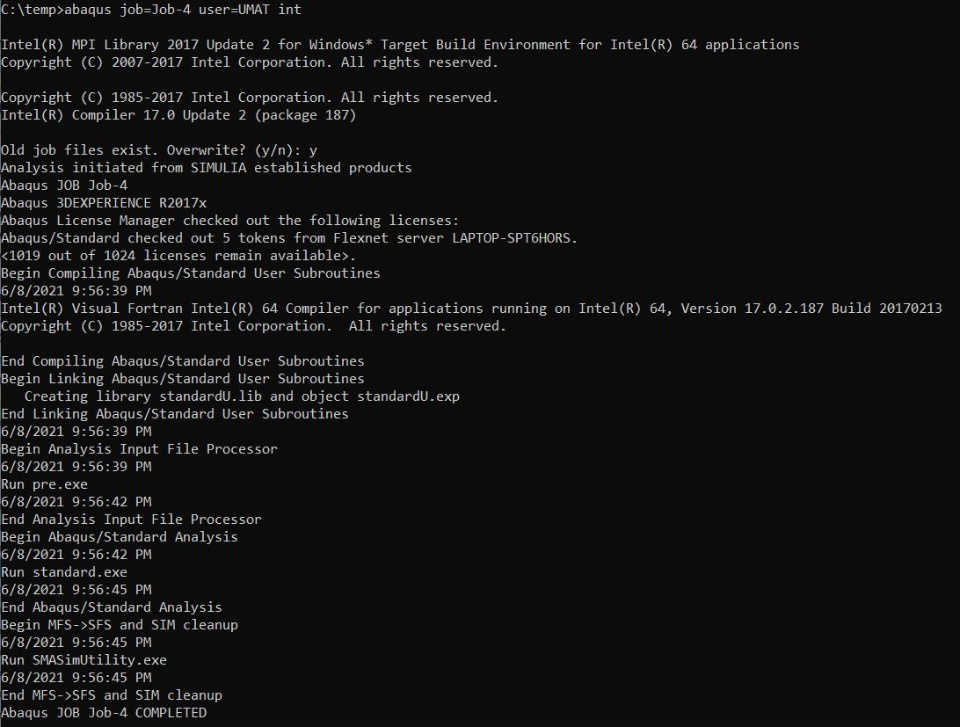Click the 'Abaqus License Manager checked out' line
The height and width of the screenshot is (727, 960).
coord(230,220)
